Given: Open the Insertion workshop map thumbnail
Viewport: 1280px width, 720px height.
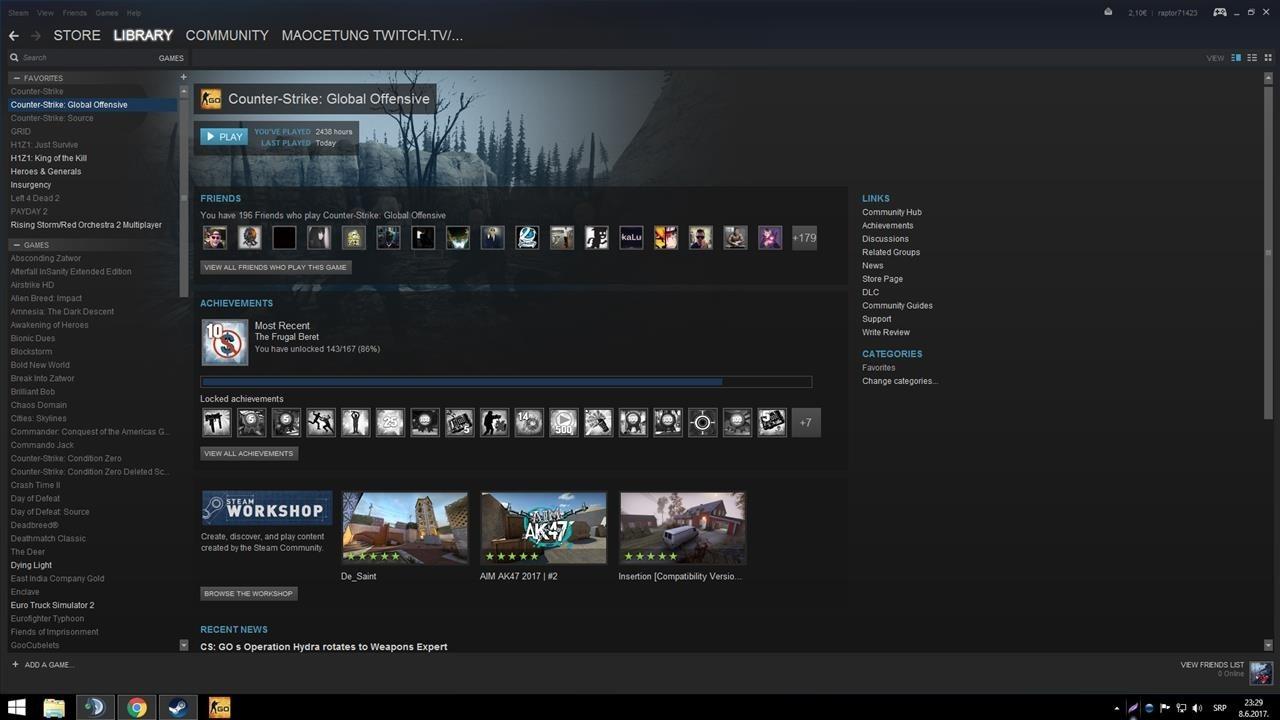Looking at the screenshot, I should (682, 527).
